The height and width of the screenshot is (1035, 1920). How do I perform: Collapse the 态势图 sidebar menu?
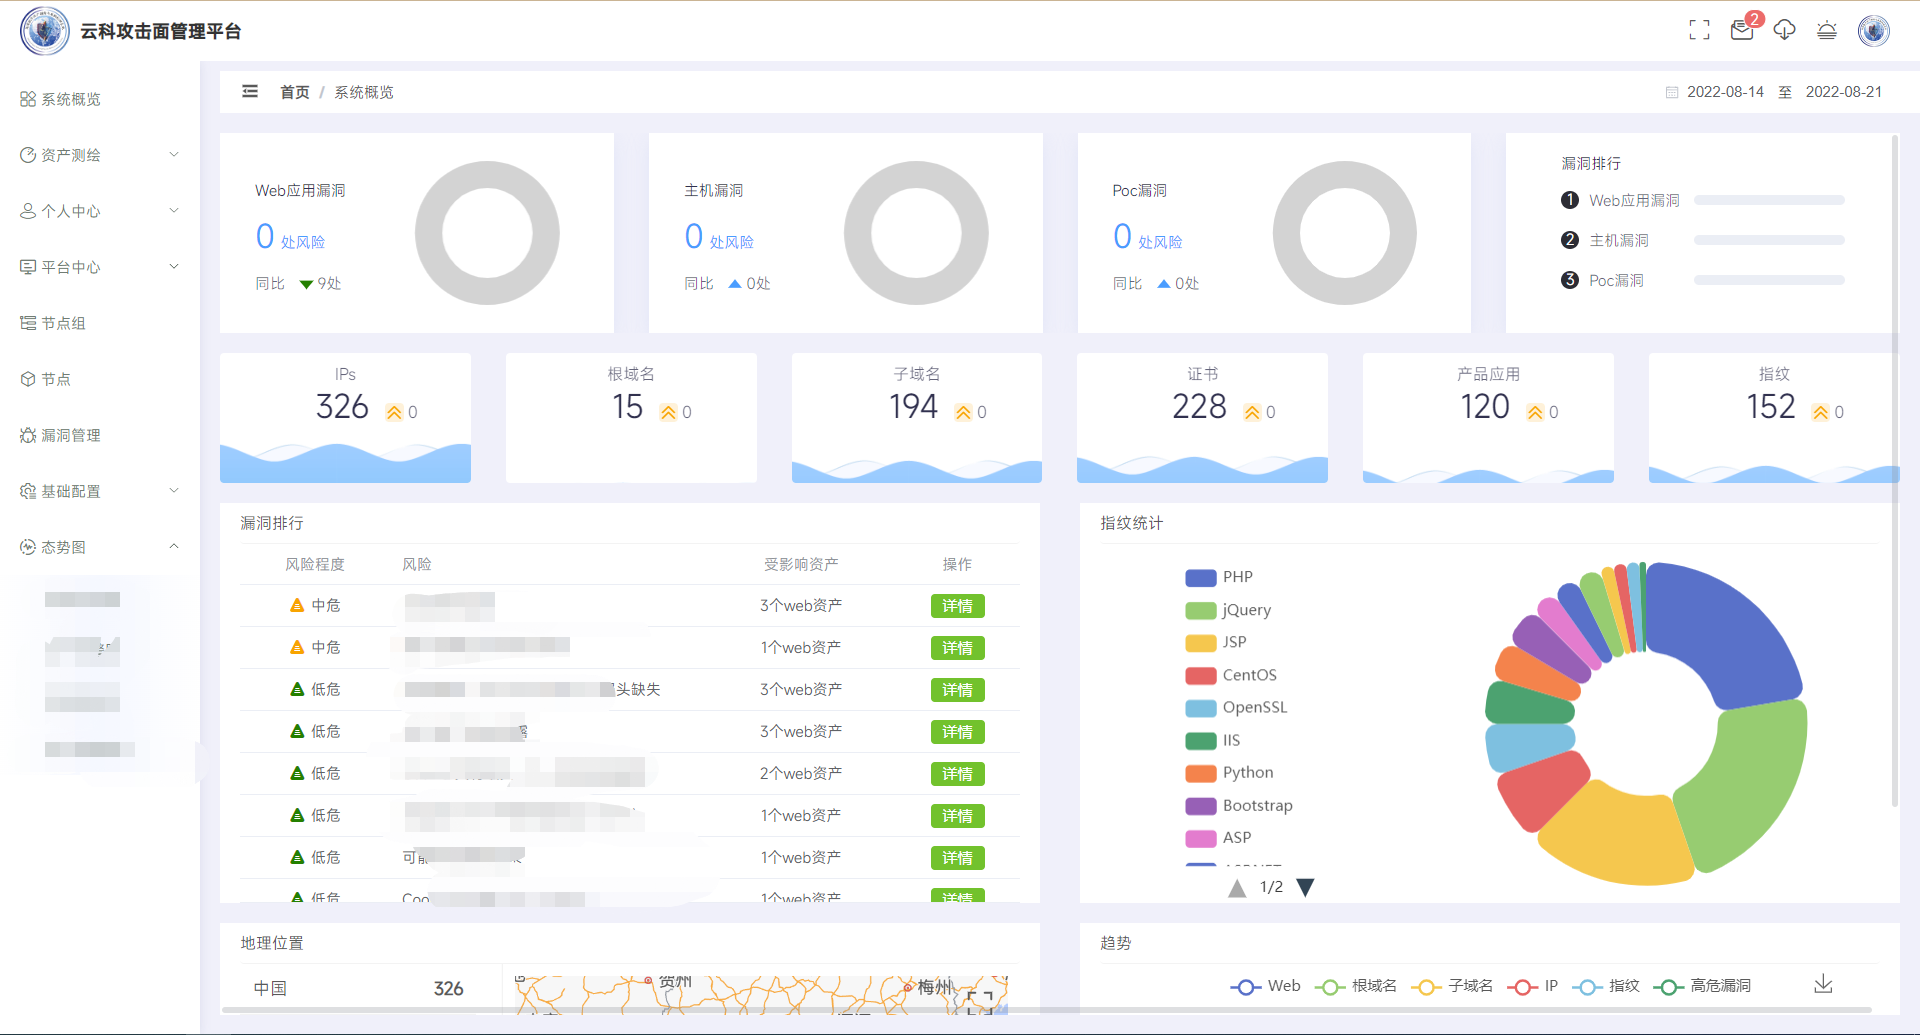[x=100, y=547]
